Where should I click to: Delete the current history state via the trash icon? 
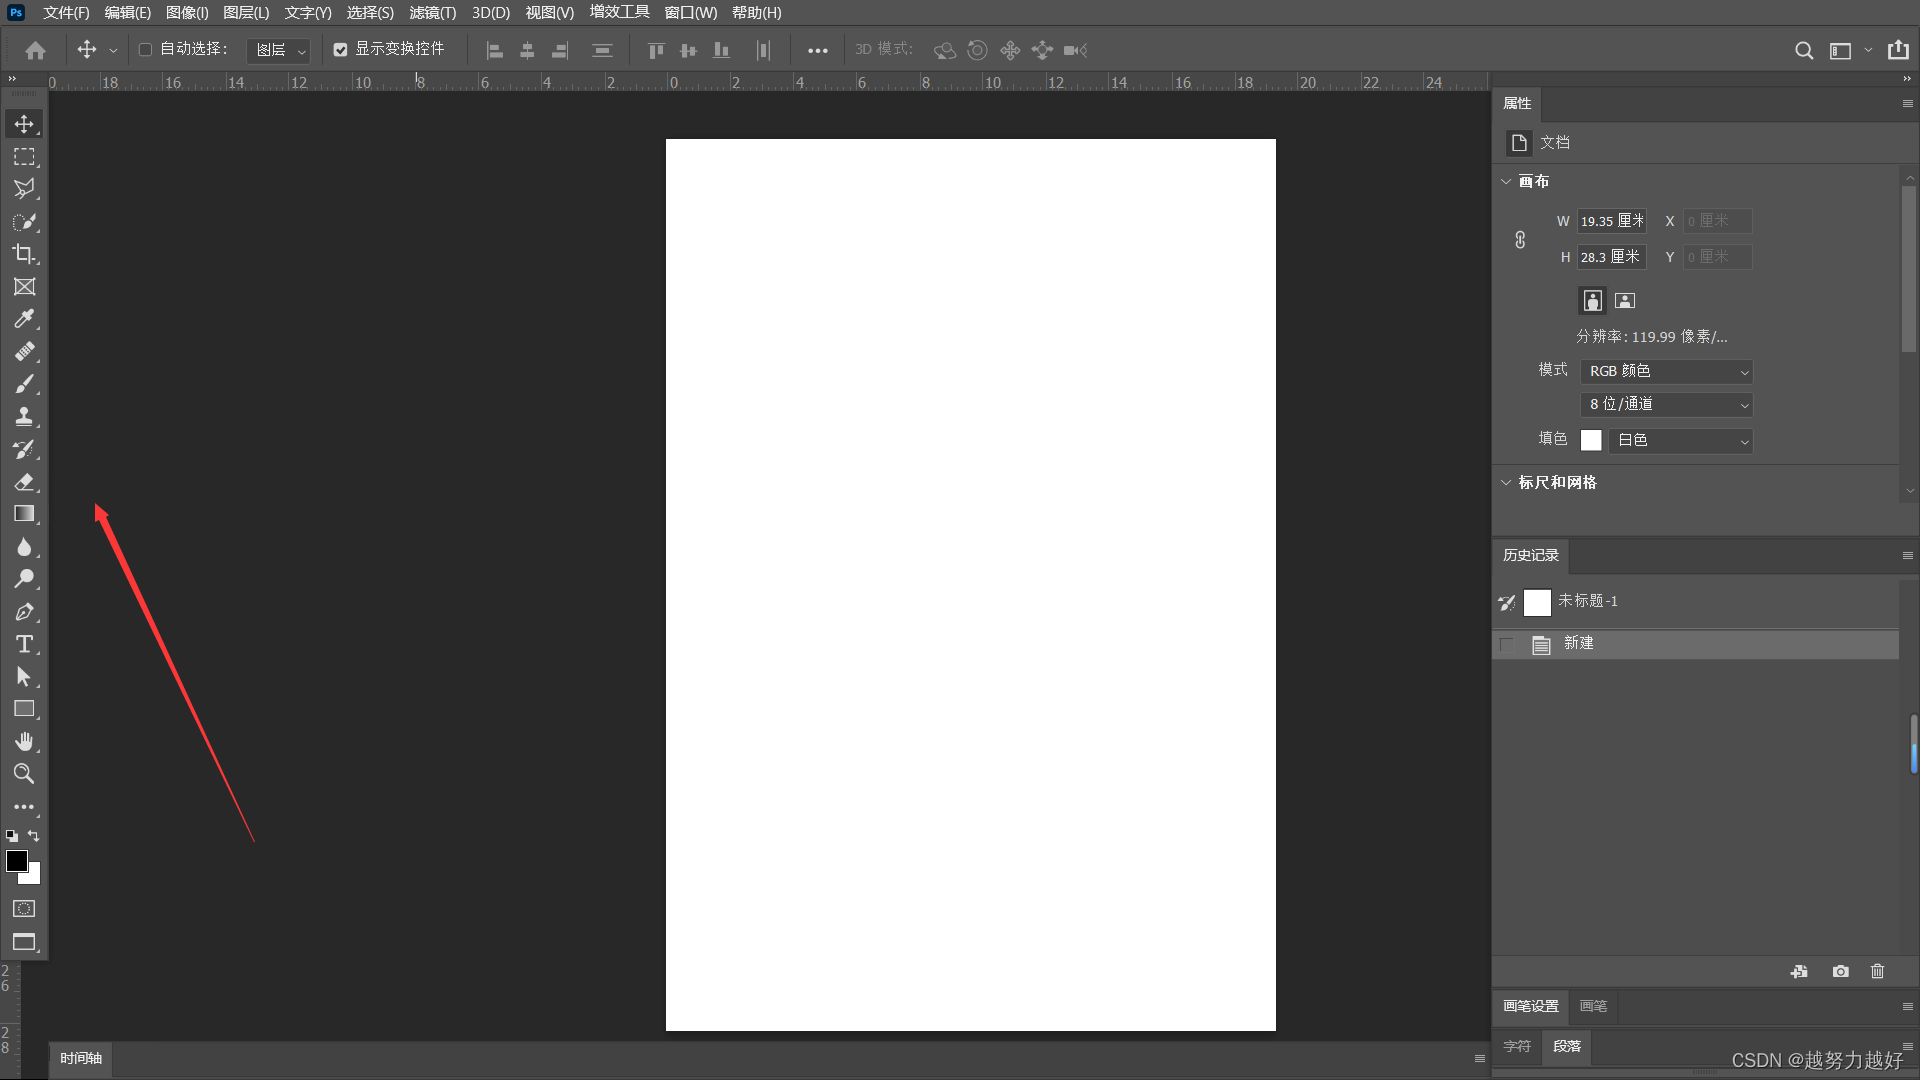(x=1877, y=971)
